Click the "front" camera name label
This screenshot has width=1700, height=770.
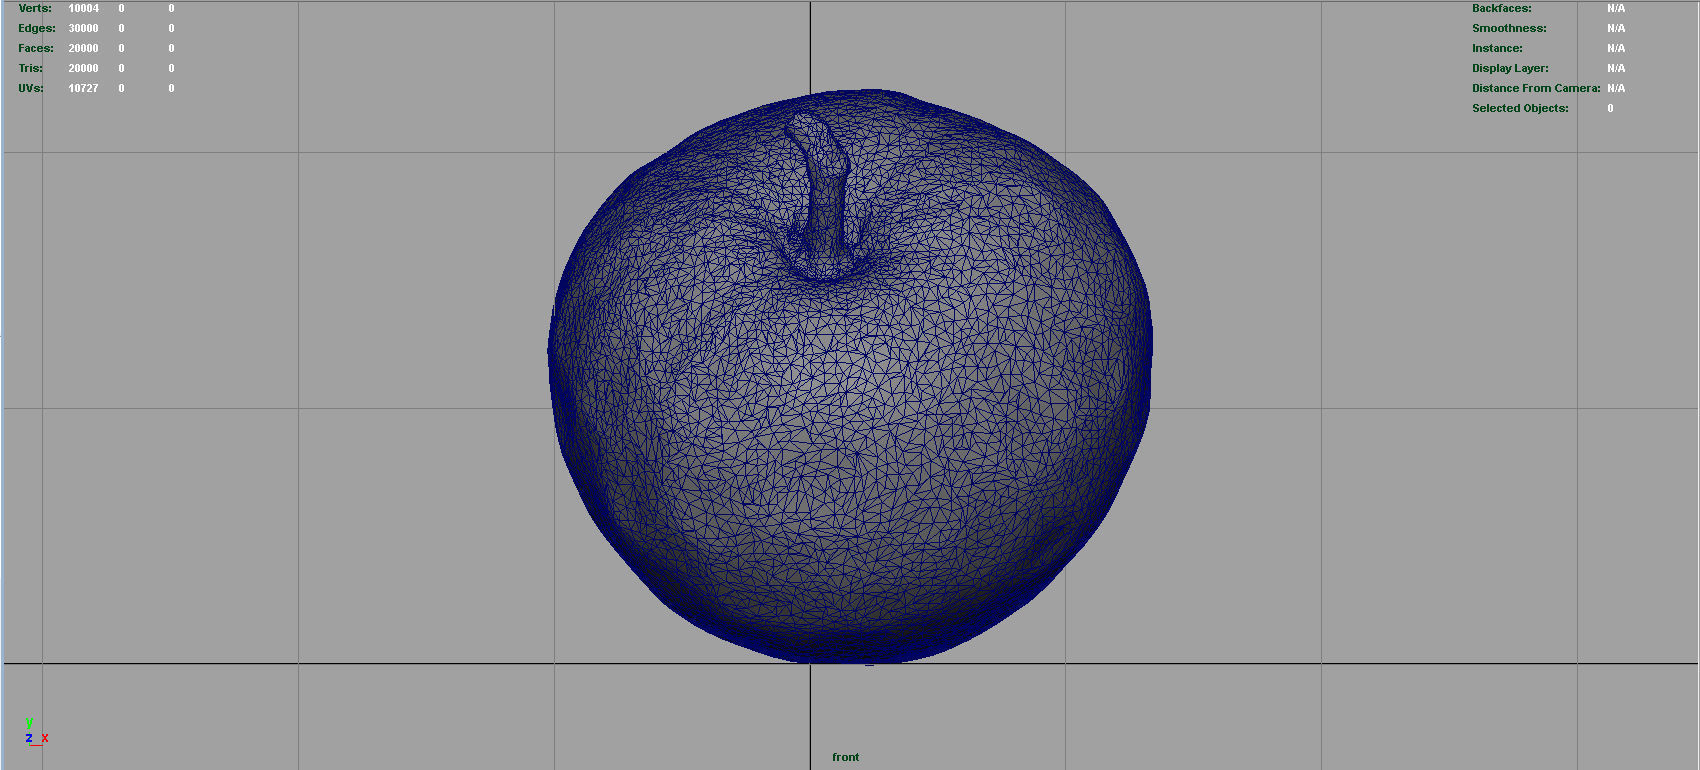[845, 757]
